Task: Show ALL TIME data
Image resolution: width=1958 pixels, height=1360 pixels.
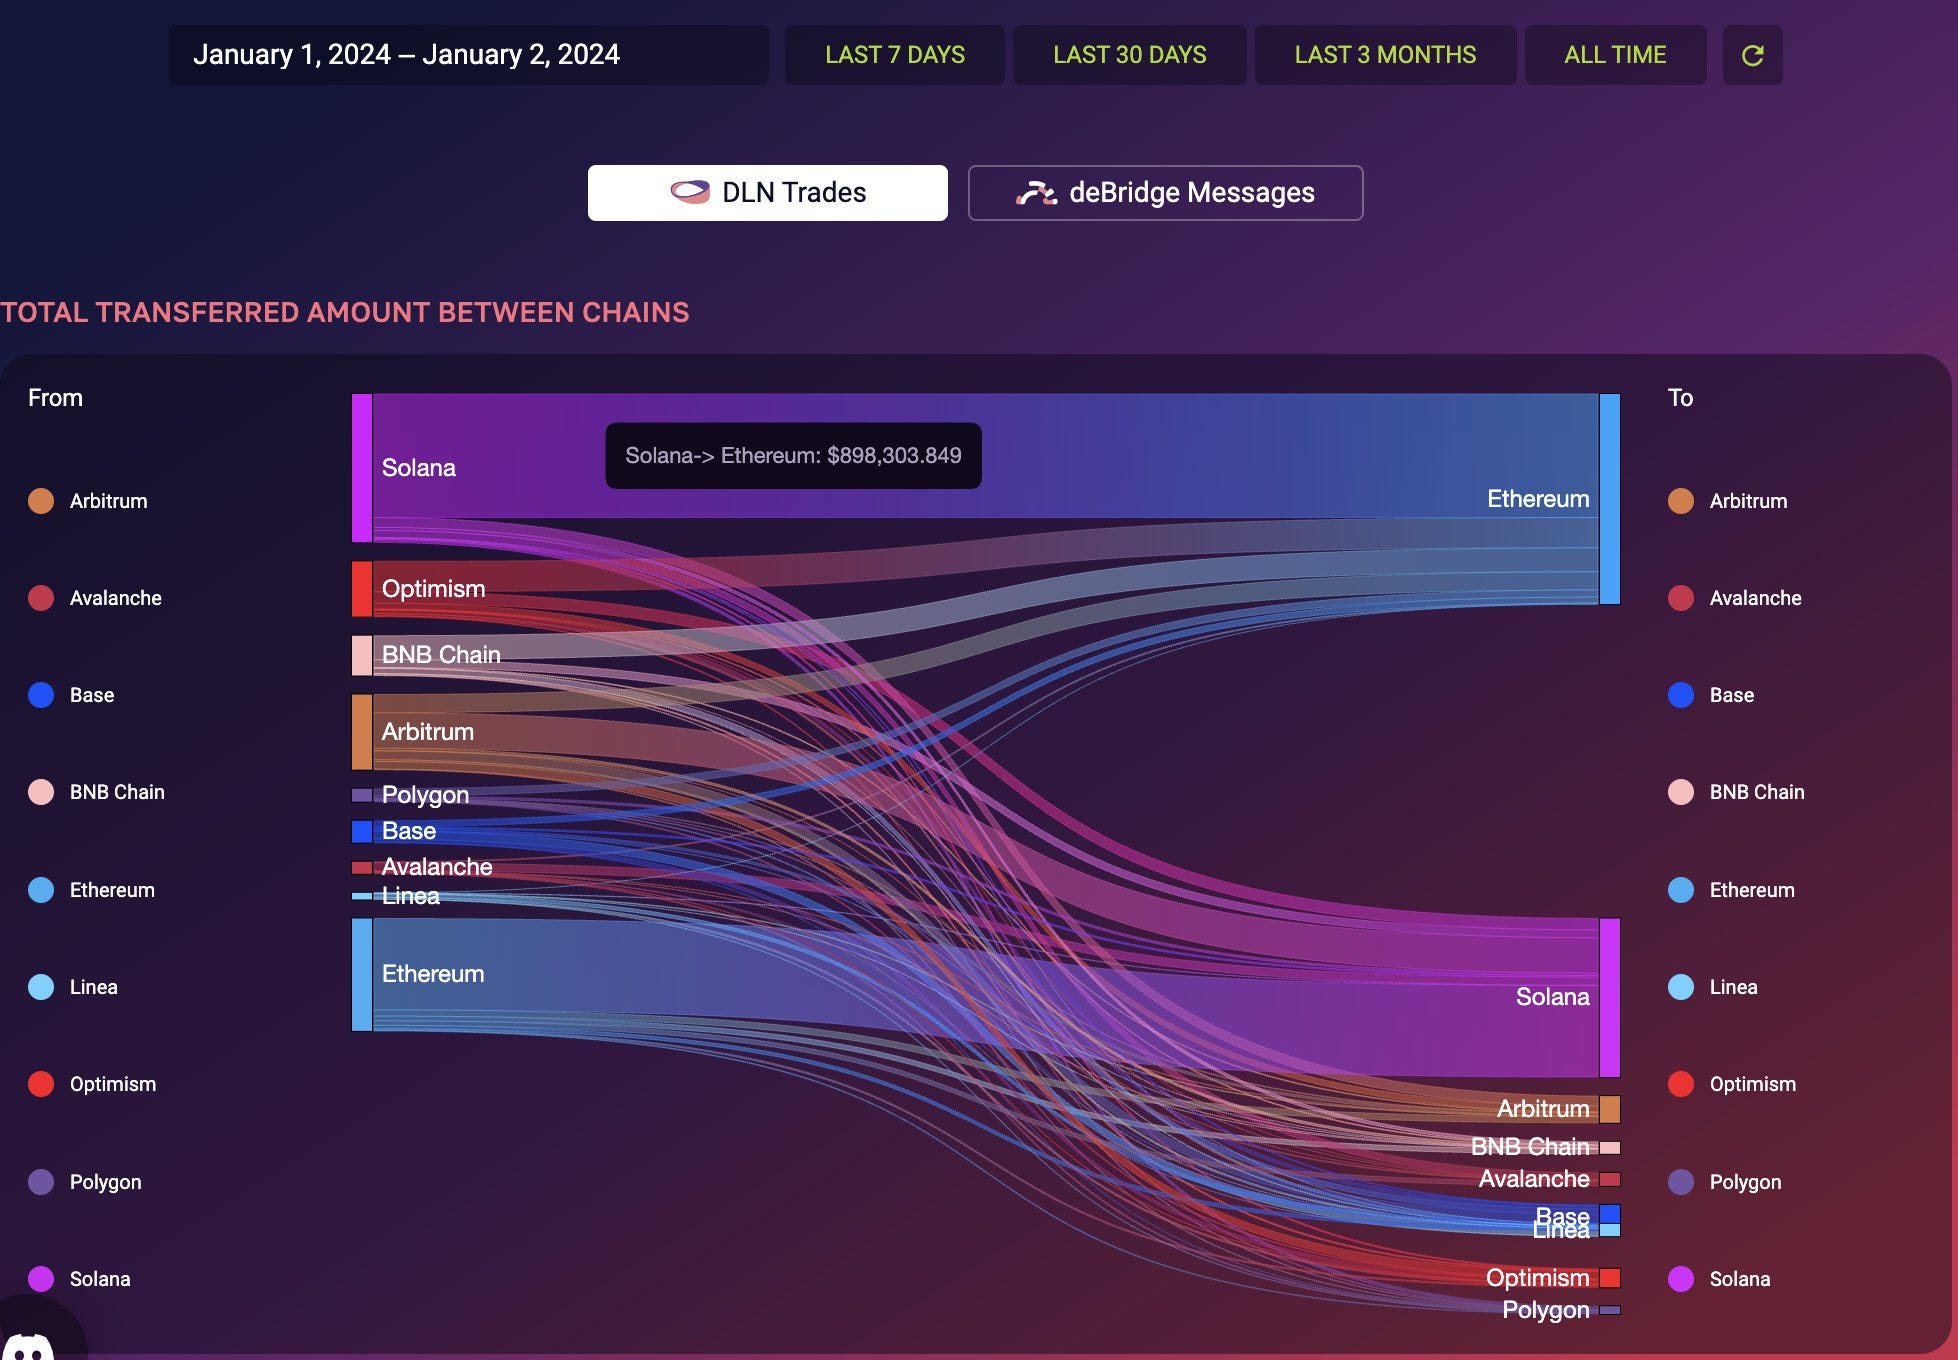Action: click(1615, 55)
